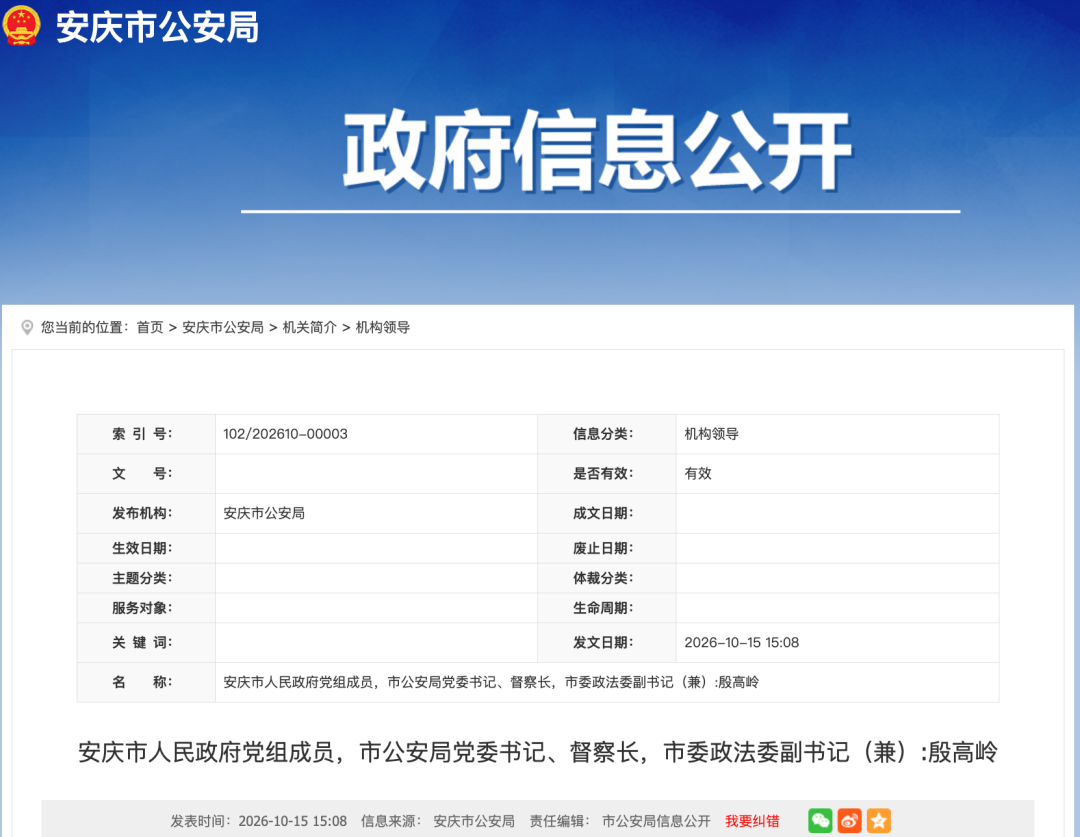
Task: Click the 政府信息公开 banner heading
Action: coord(598,150)
